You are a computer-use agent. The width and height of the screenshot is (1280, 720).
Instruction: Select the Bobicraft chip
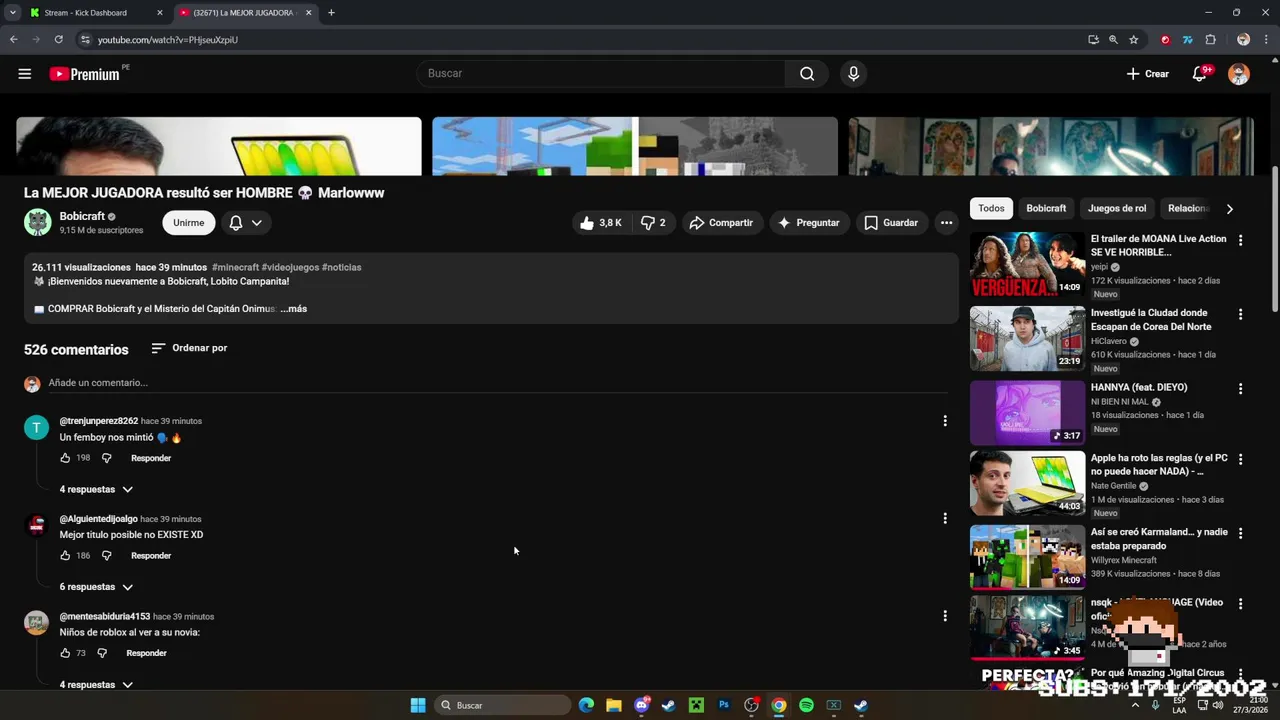1046,208
